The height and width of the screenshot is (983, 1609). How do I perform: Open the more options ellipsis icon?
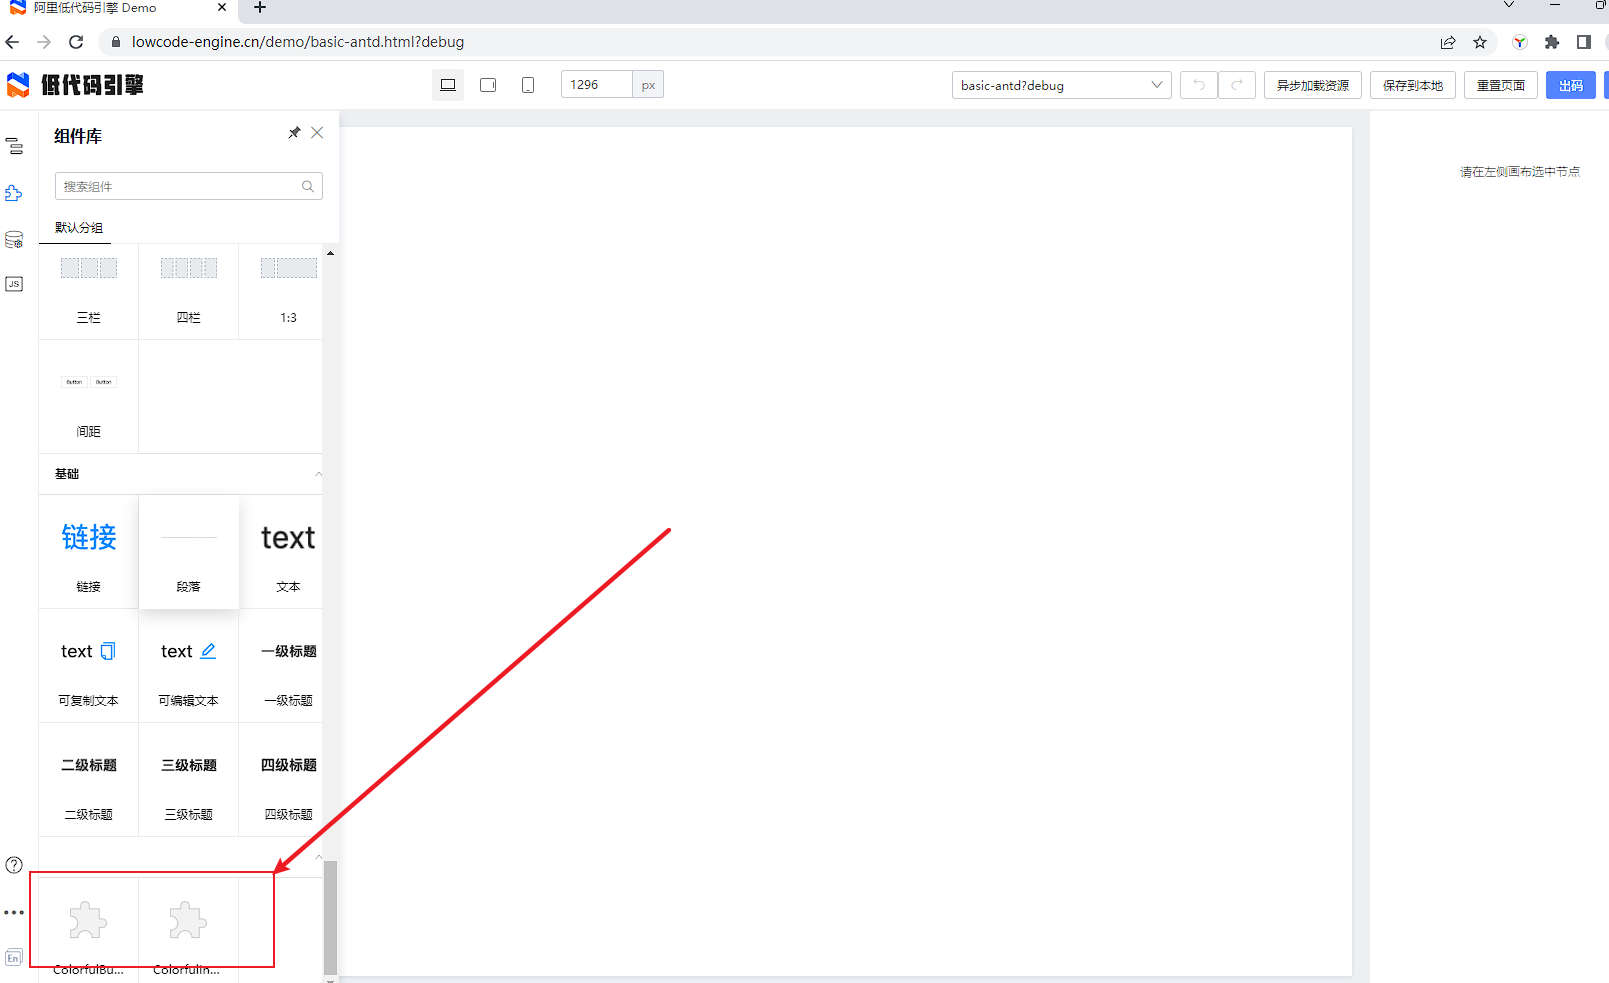(x=14, y=912)
